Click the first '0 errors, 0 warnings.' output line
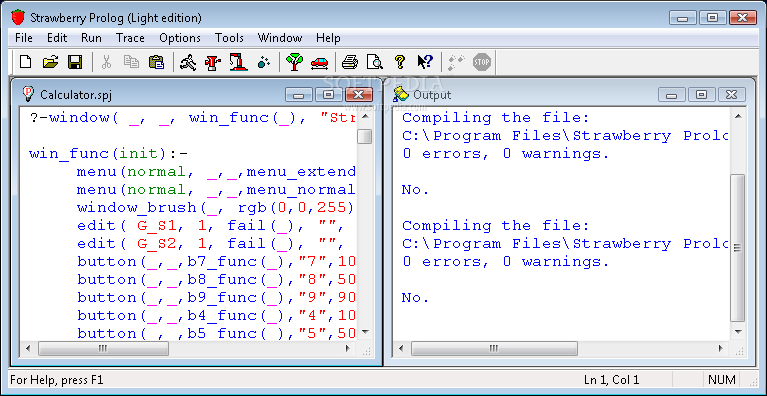Viewport: 767px width, 396px height. coord(506,154)
